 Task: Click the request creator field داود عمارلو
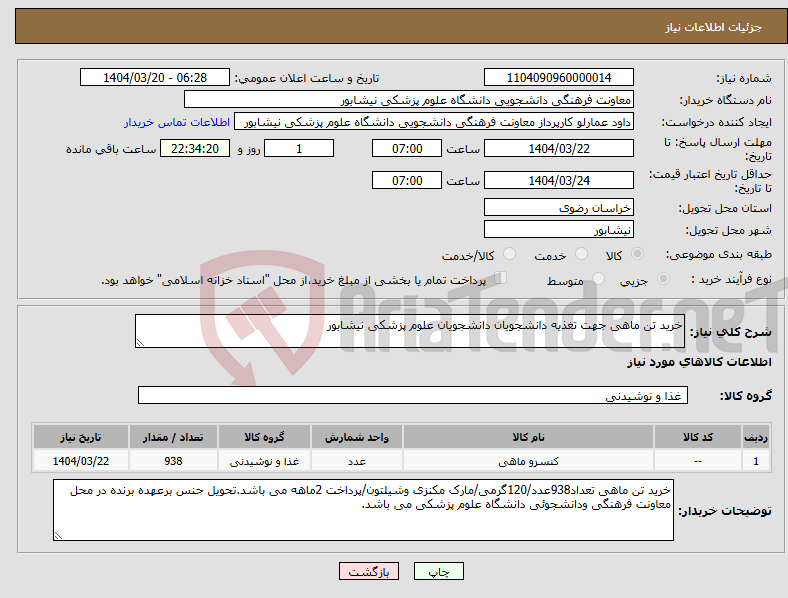coord(434,122)
